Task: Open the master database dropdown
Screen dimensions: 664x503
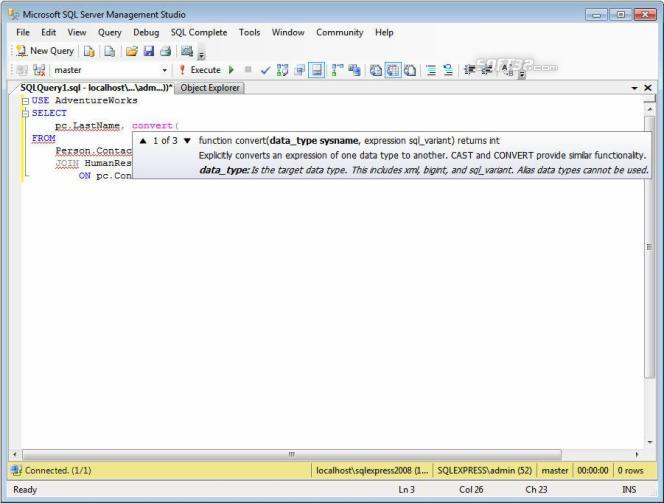Action: point(165,70)
